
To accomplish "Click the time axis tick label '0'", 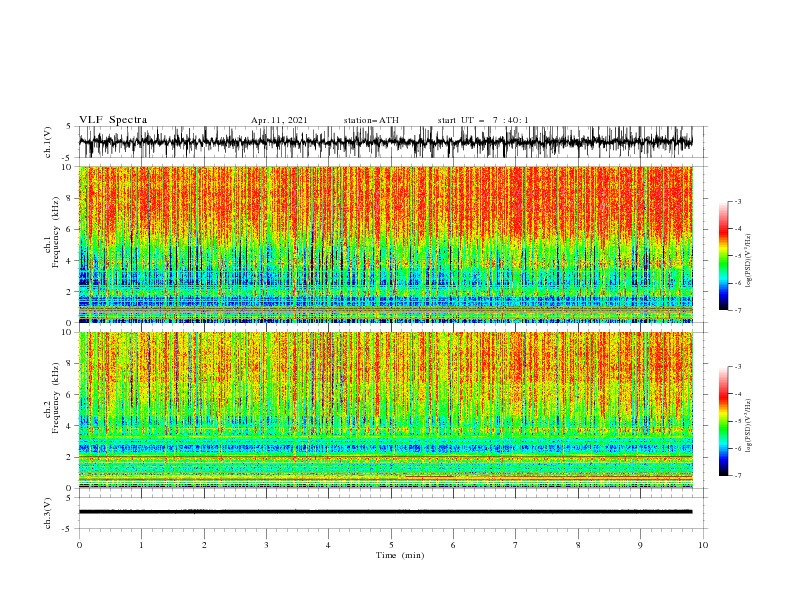I will (79, 545).
